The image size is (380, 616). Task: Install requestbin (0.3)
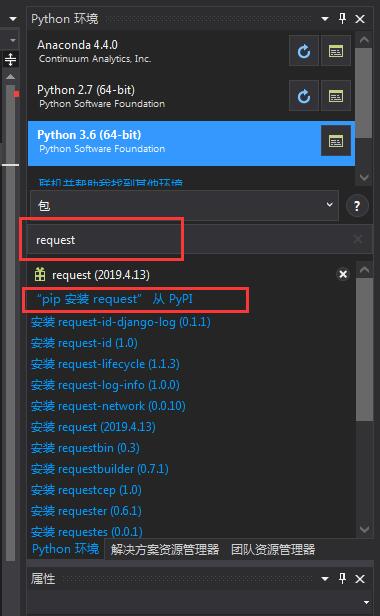(x=85, y=448)
